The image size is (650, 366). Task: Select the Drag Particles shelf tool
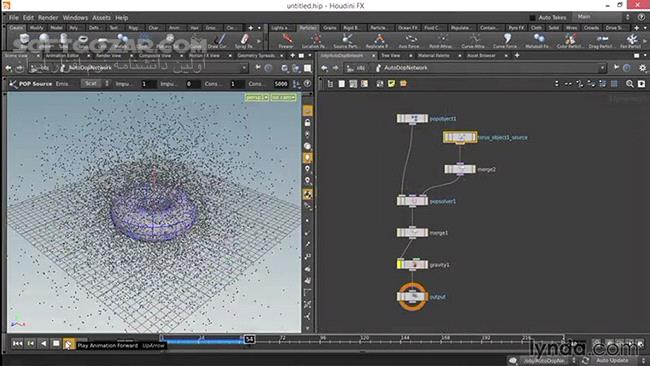point(601,41)
